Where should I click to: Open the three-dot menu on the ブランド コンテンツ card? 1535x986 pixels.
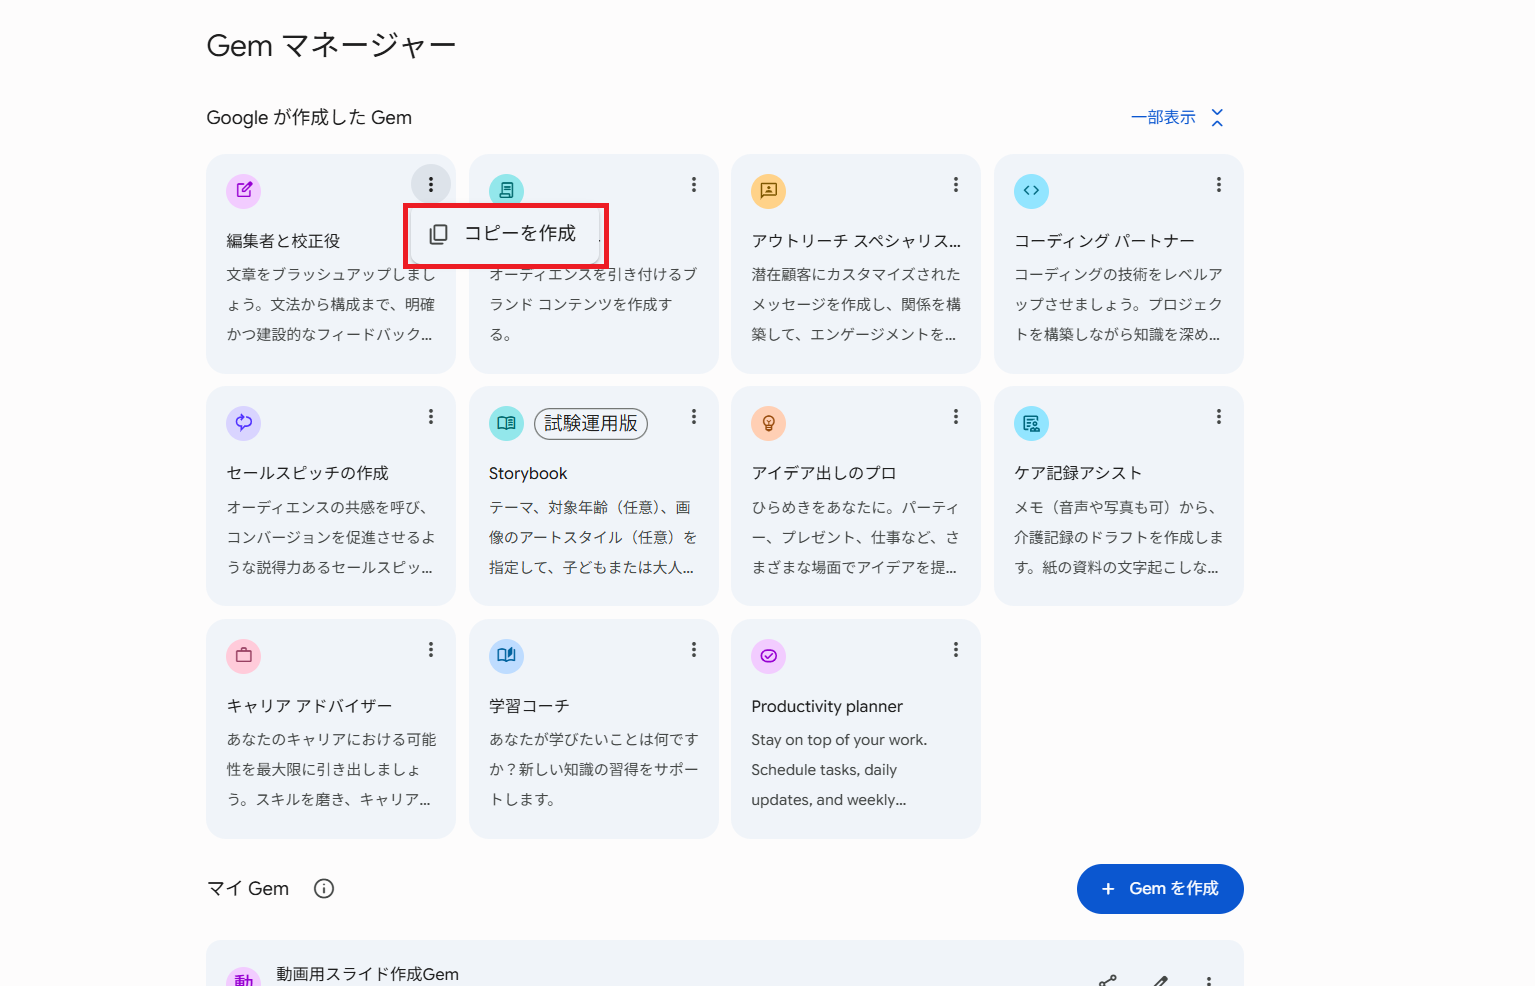click(x=694, y=184)
